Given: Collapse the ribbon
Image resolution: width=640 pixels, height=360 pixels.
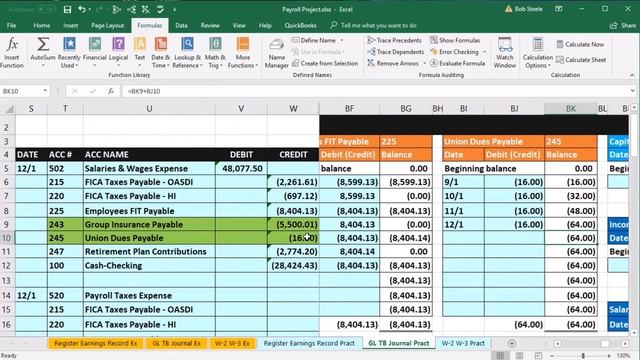Looking at the screenshot, I should click(x=632, y=75).
